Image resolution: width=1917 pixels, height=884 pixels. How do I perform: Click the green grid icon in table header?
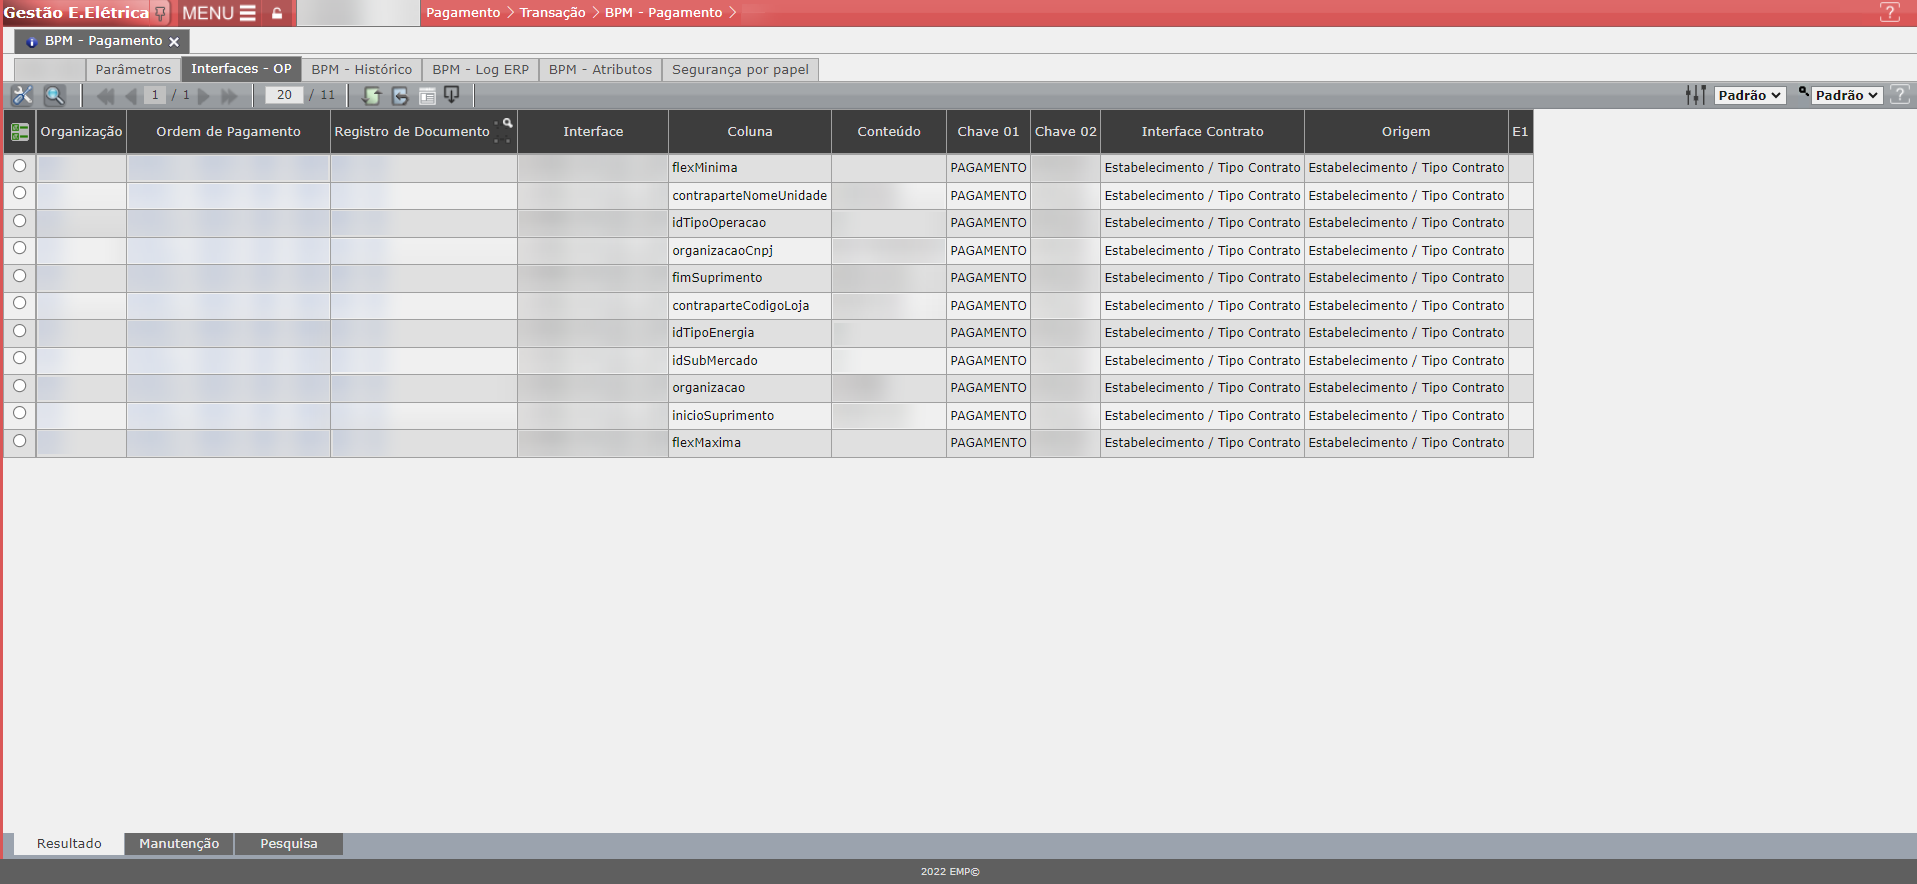coord(19,132)
